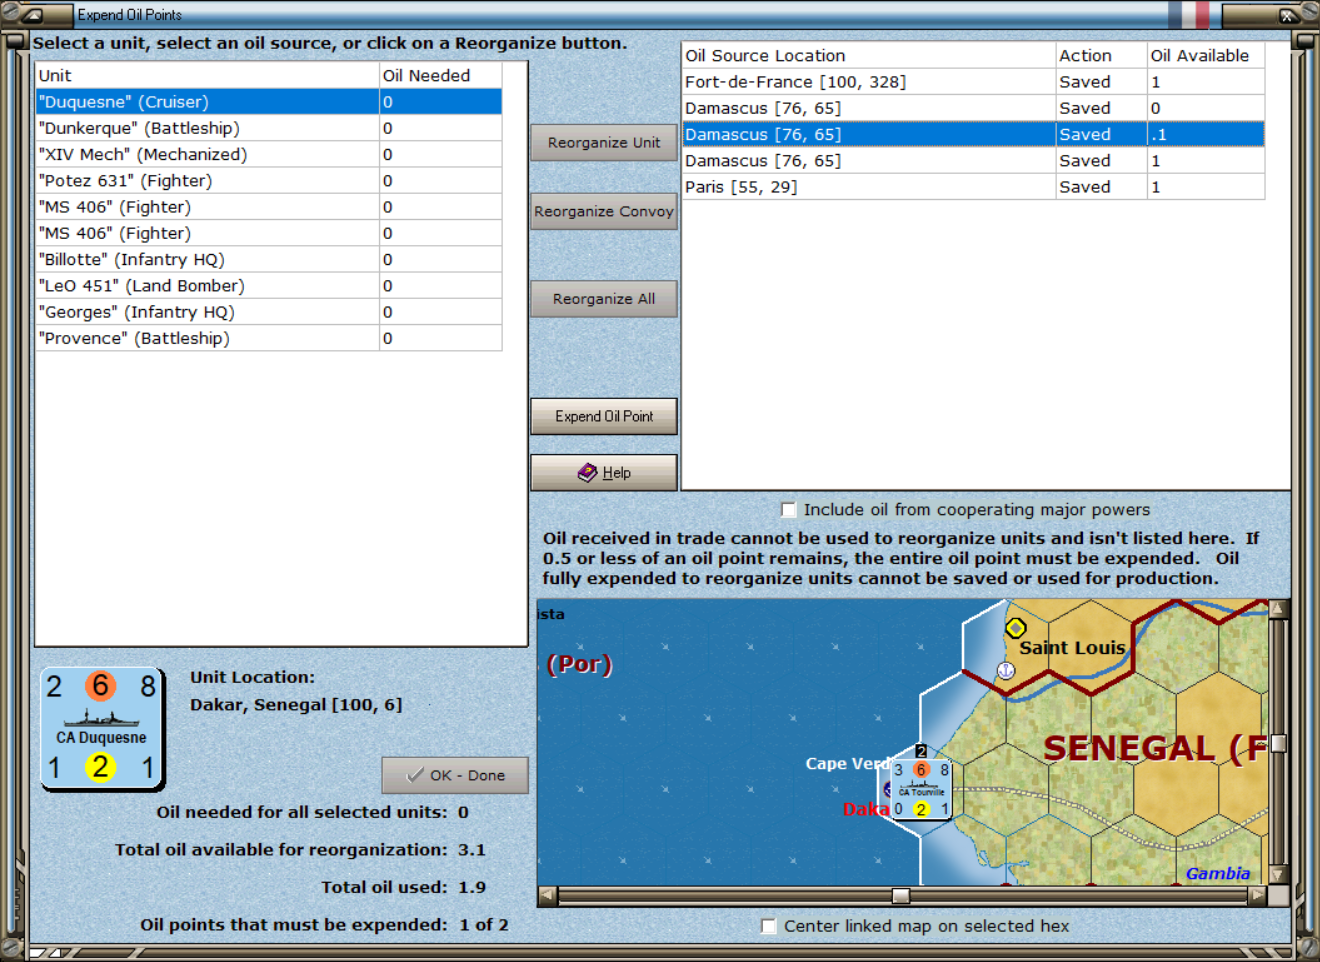Select the "LeO 451" (Land Bomber) row

(x=268, y=286)
